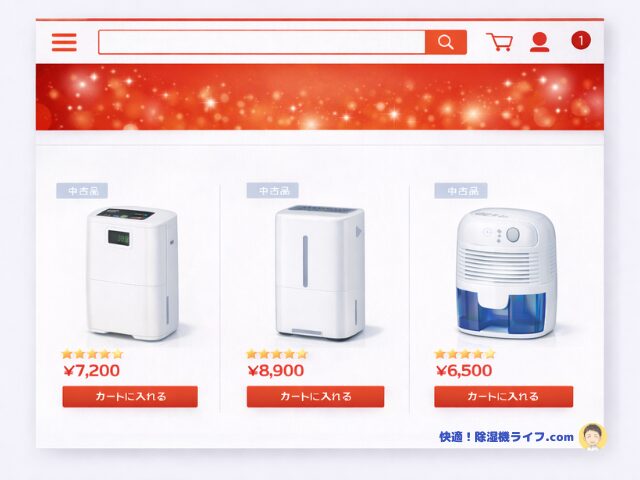Image resolution: width=640 pixels, height=480 pixels.
Task: Click the avatar face icon near watermark
Action: click(593, 436)
